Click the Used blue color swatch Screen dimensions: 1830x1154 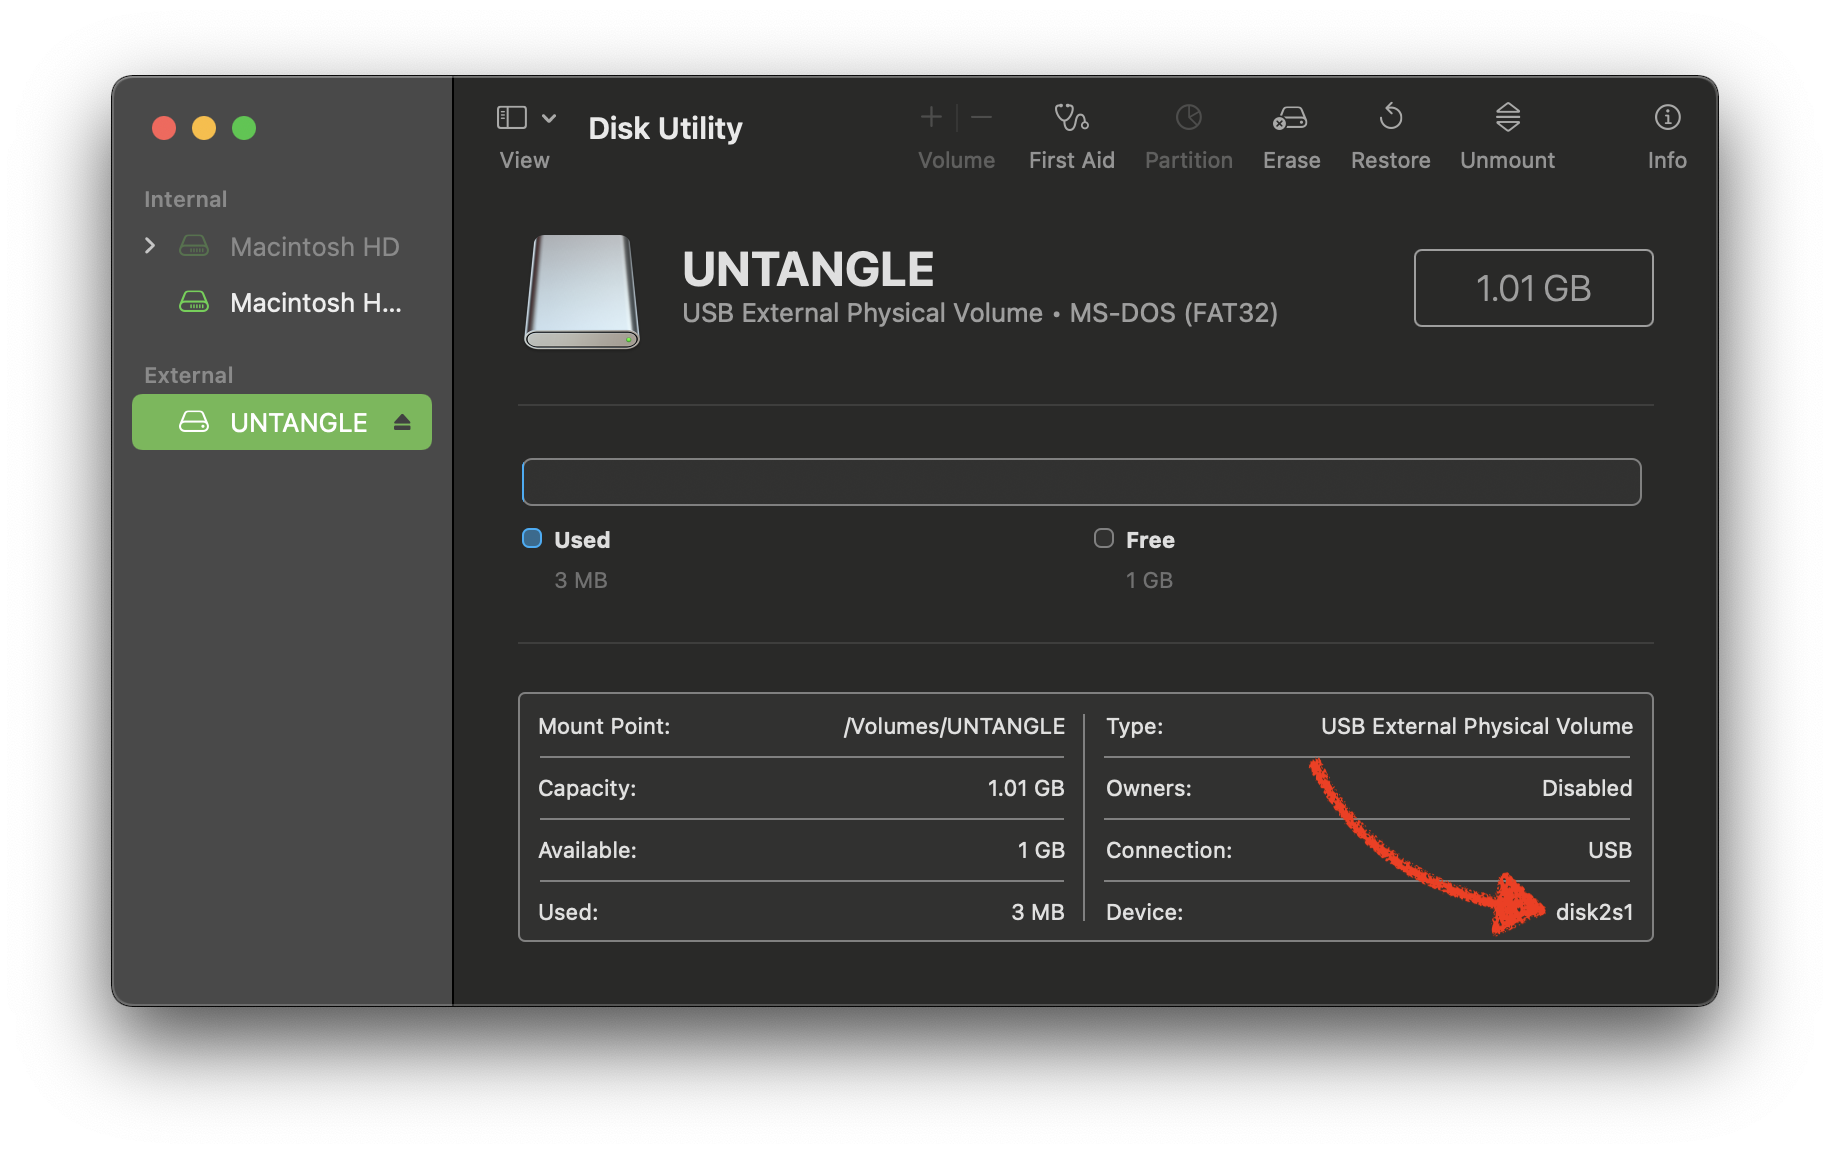tap(532, 539)
